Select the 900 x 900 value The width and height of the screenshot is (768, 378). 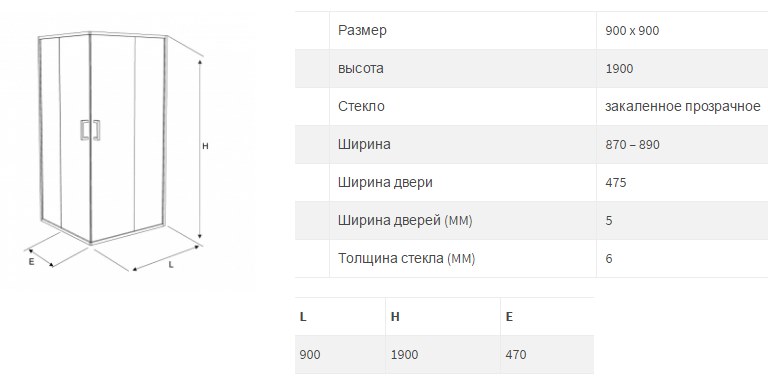click(632, 30)
